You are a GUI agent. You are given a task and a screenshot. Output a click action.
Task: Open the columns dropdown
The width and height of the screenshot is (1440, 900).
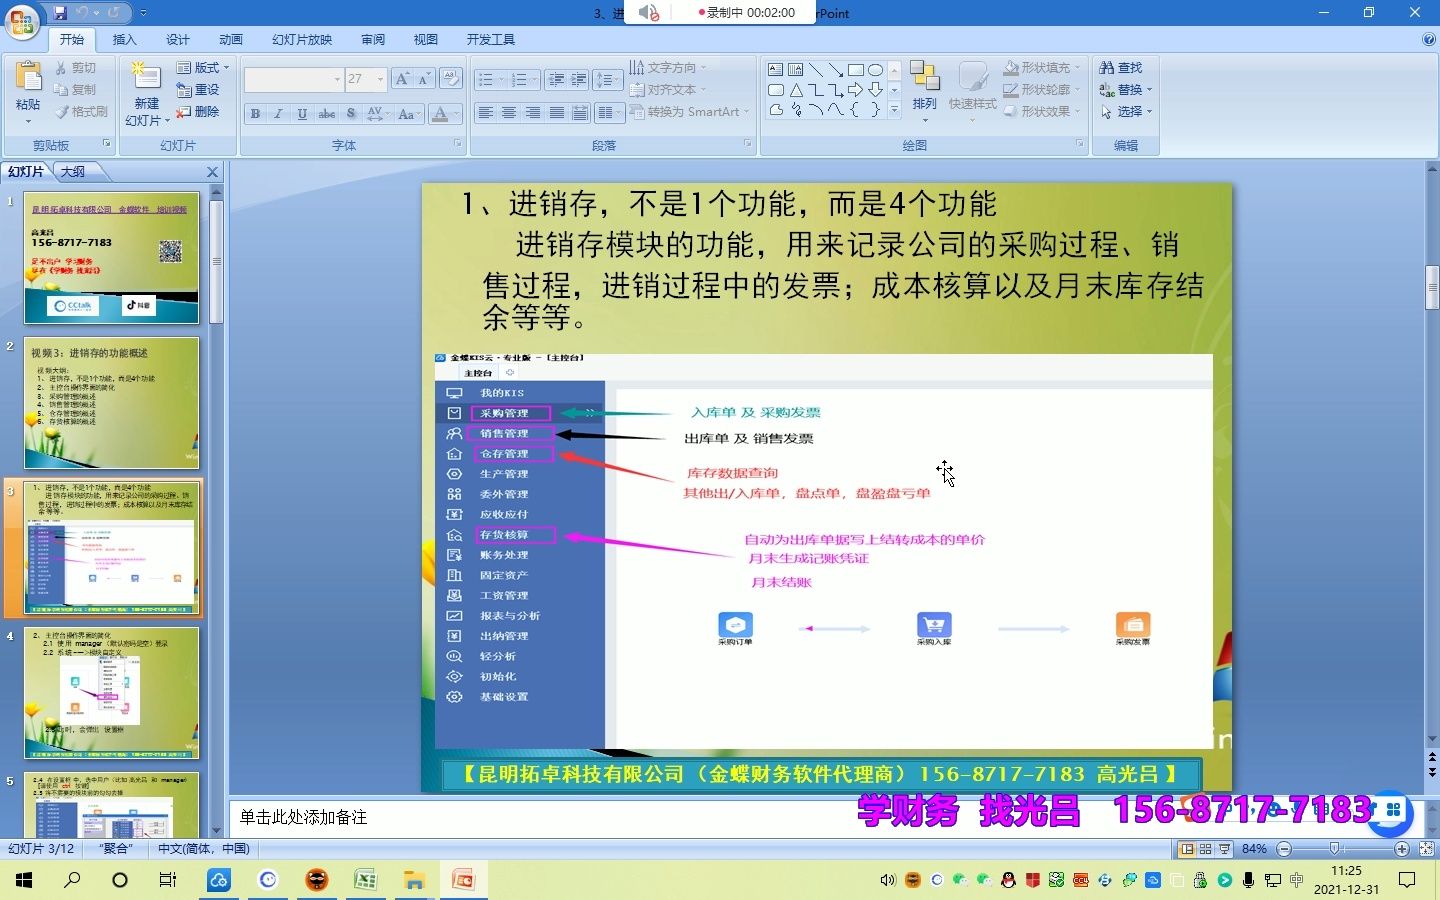pyautogui.click(x=609, y=113)
